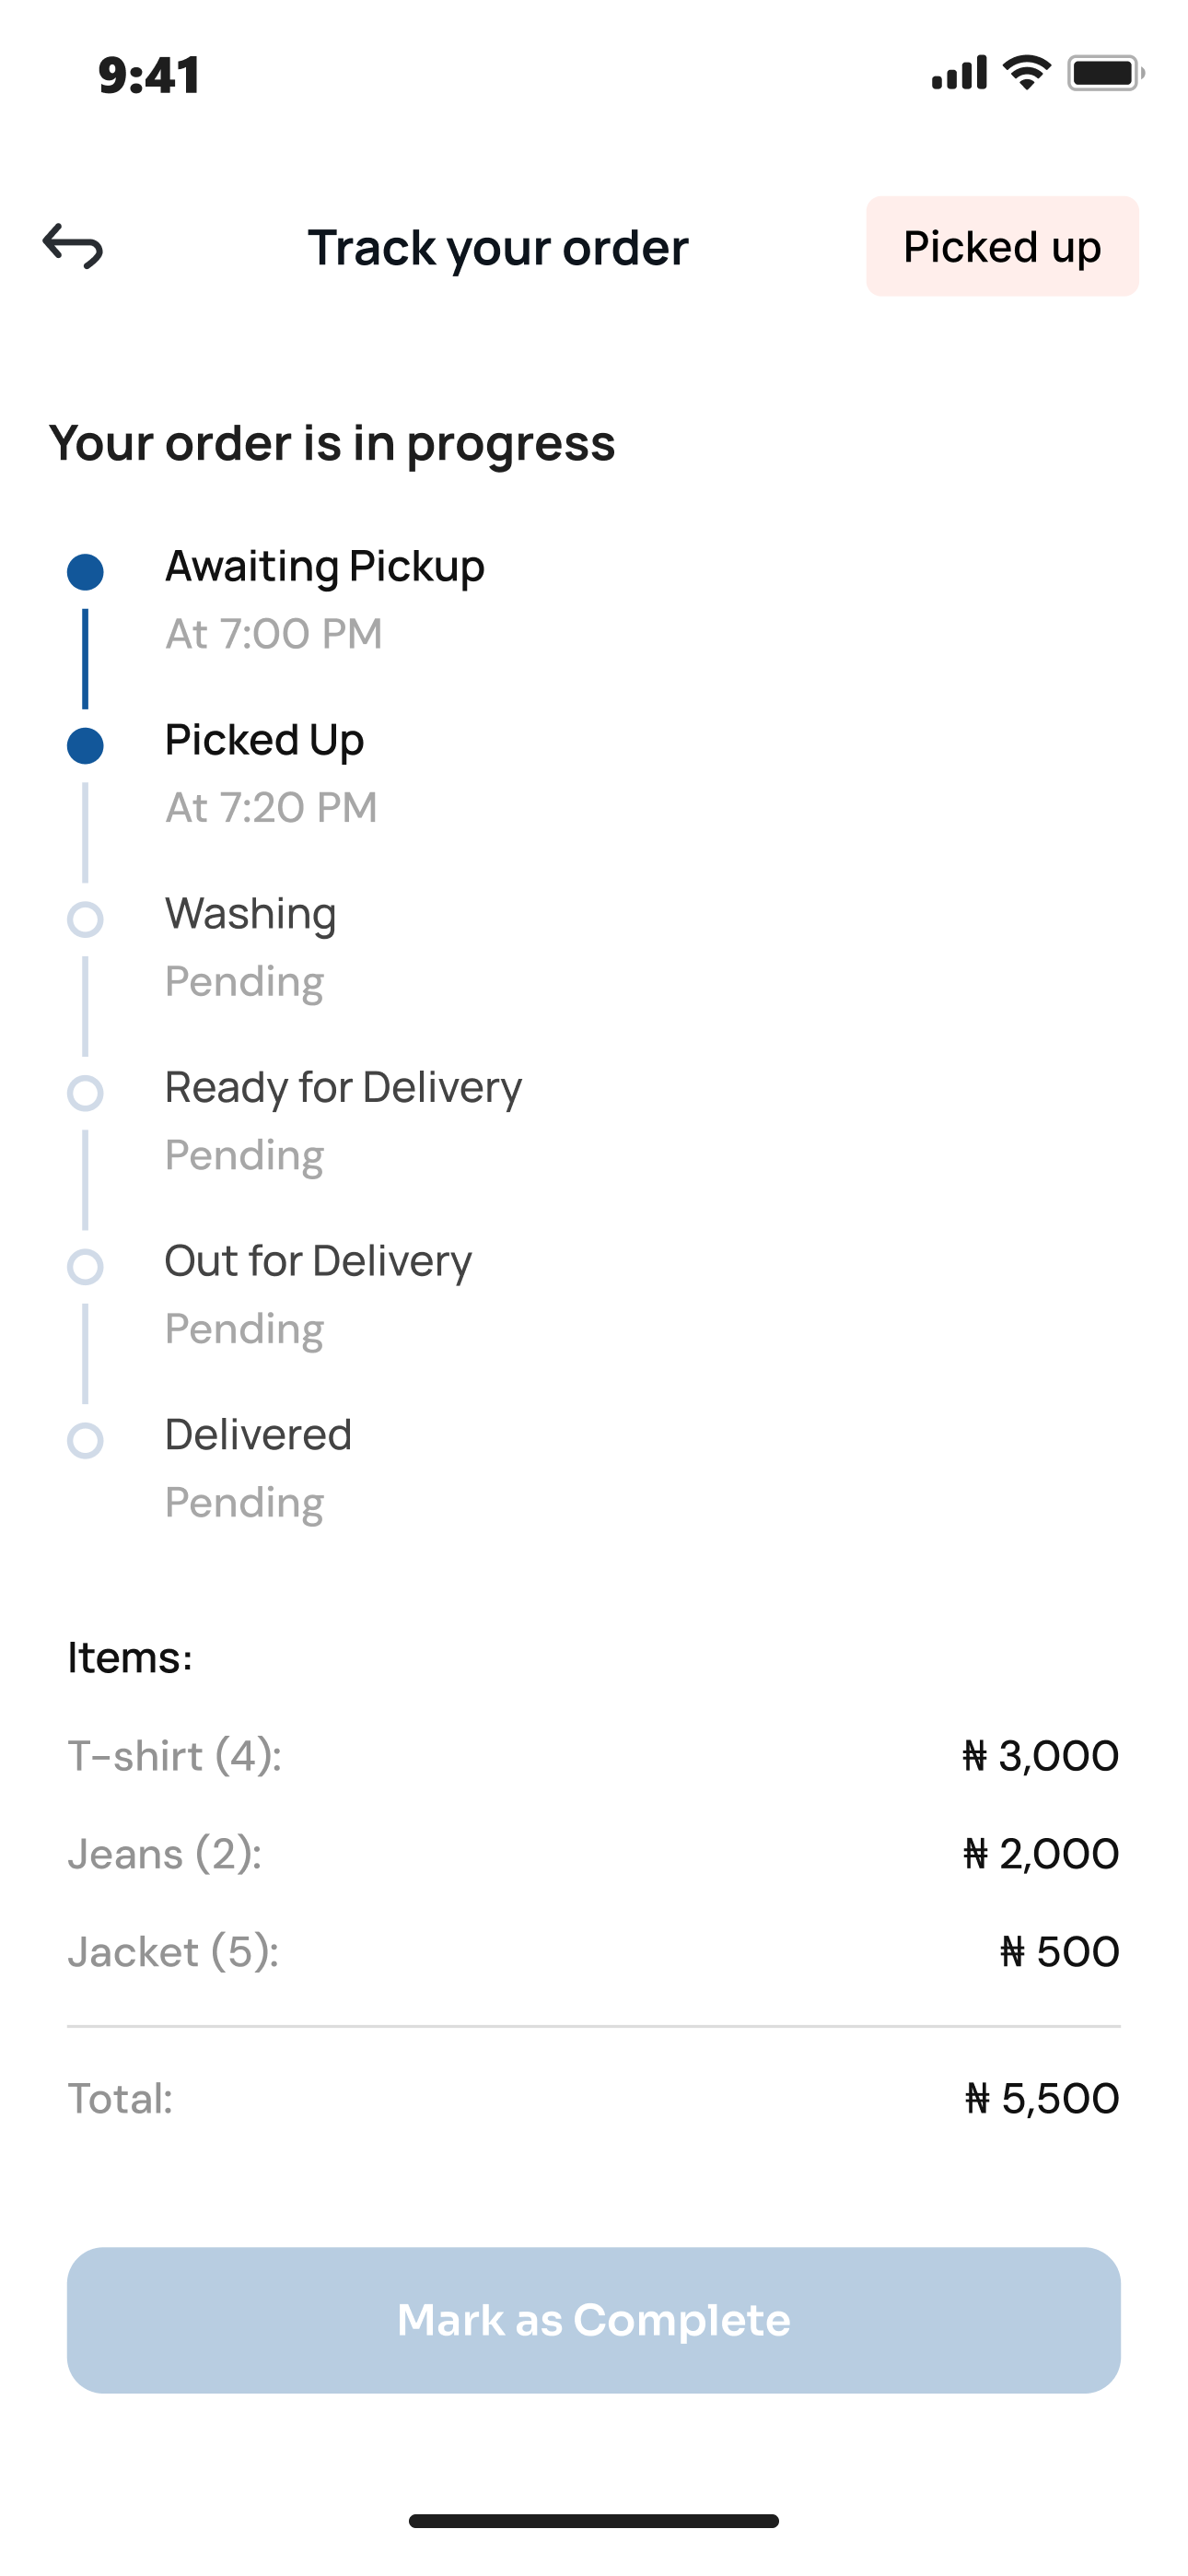The height and width of the screenshot is (2576, 1188).
Task: Select the Picked Up filled step dot
Action: [85, 746]
